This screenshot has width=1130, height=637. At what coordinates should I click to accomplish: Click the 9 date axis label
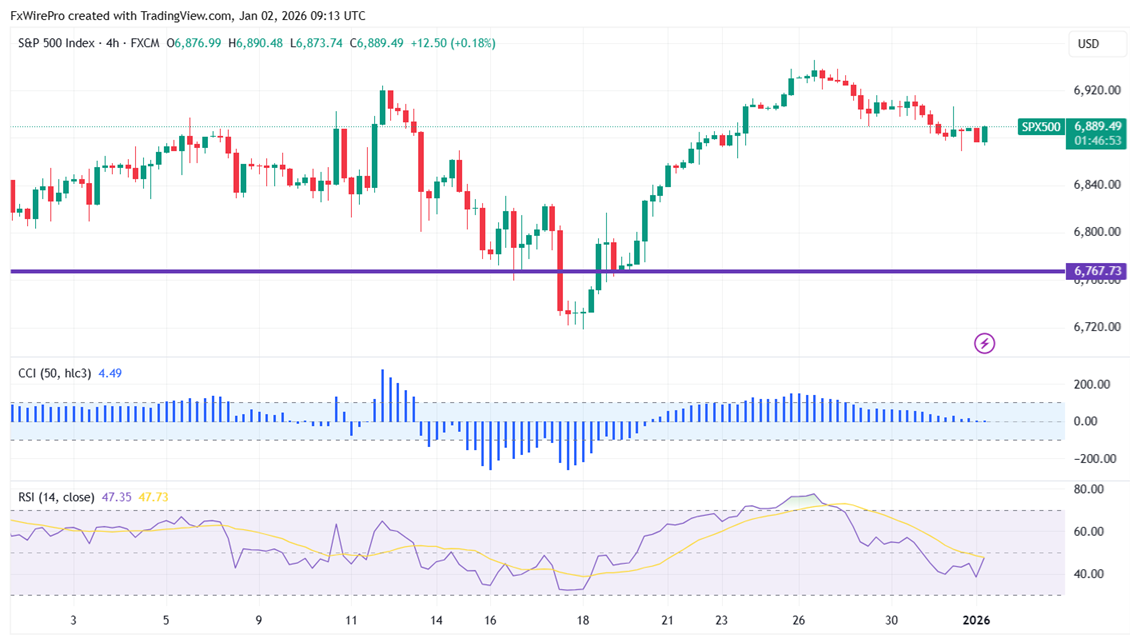point(259,620)
